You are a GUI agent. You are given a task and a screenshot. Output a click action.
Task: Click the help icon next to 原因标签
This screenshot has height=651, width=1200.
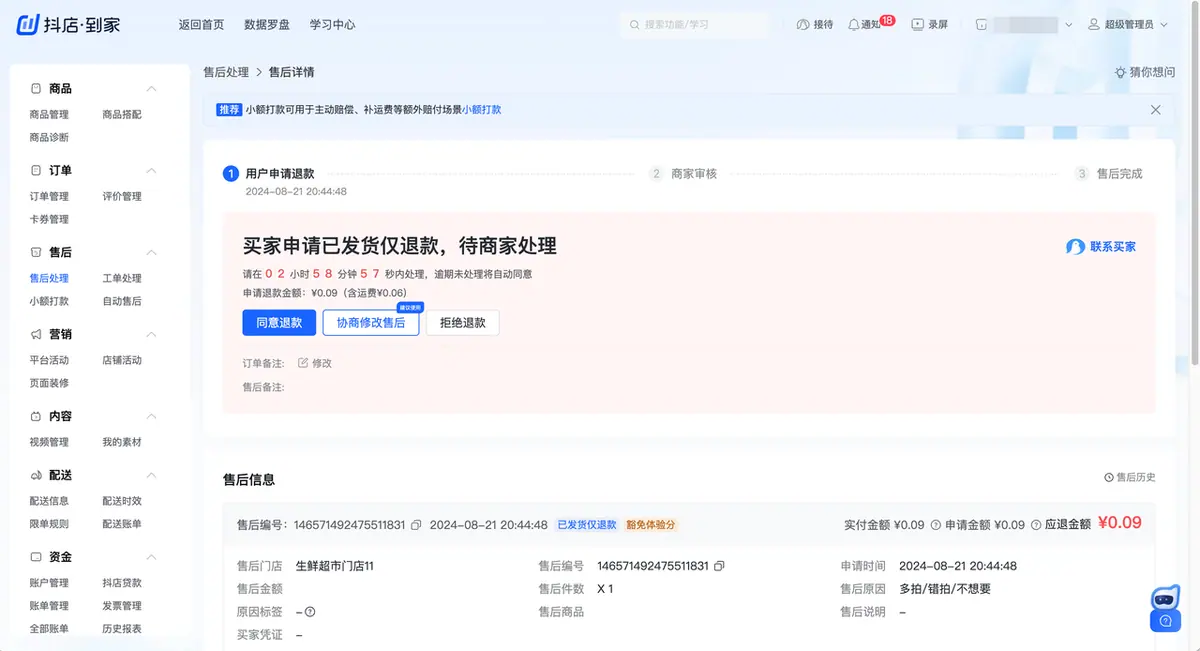click(x=310, y=612)
